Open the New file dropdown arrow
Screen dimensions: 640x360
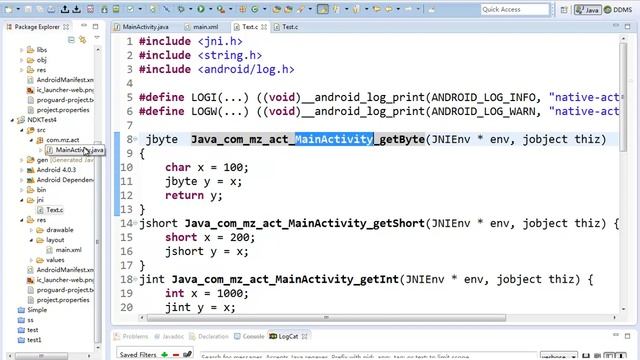18,9
